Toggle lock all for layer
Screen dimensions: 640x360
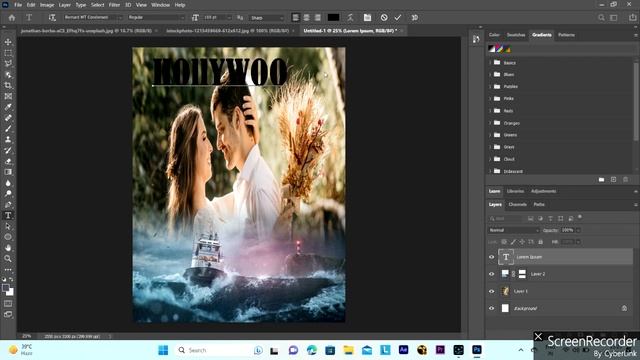tap(540, 242)
